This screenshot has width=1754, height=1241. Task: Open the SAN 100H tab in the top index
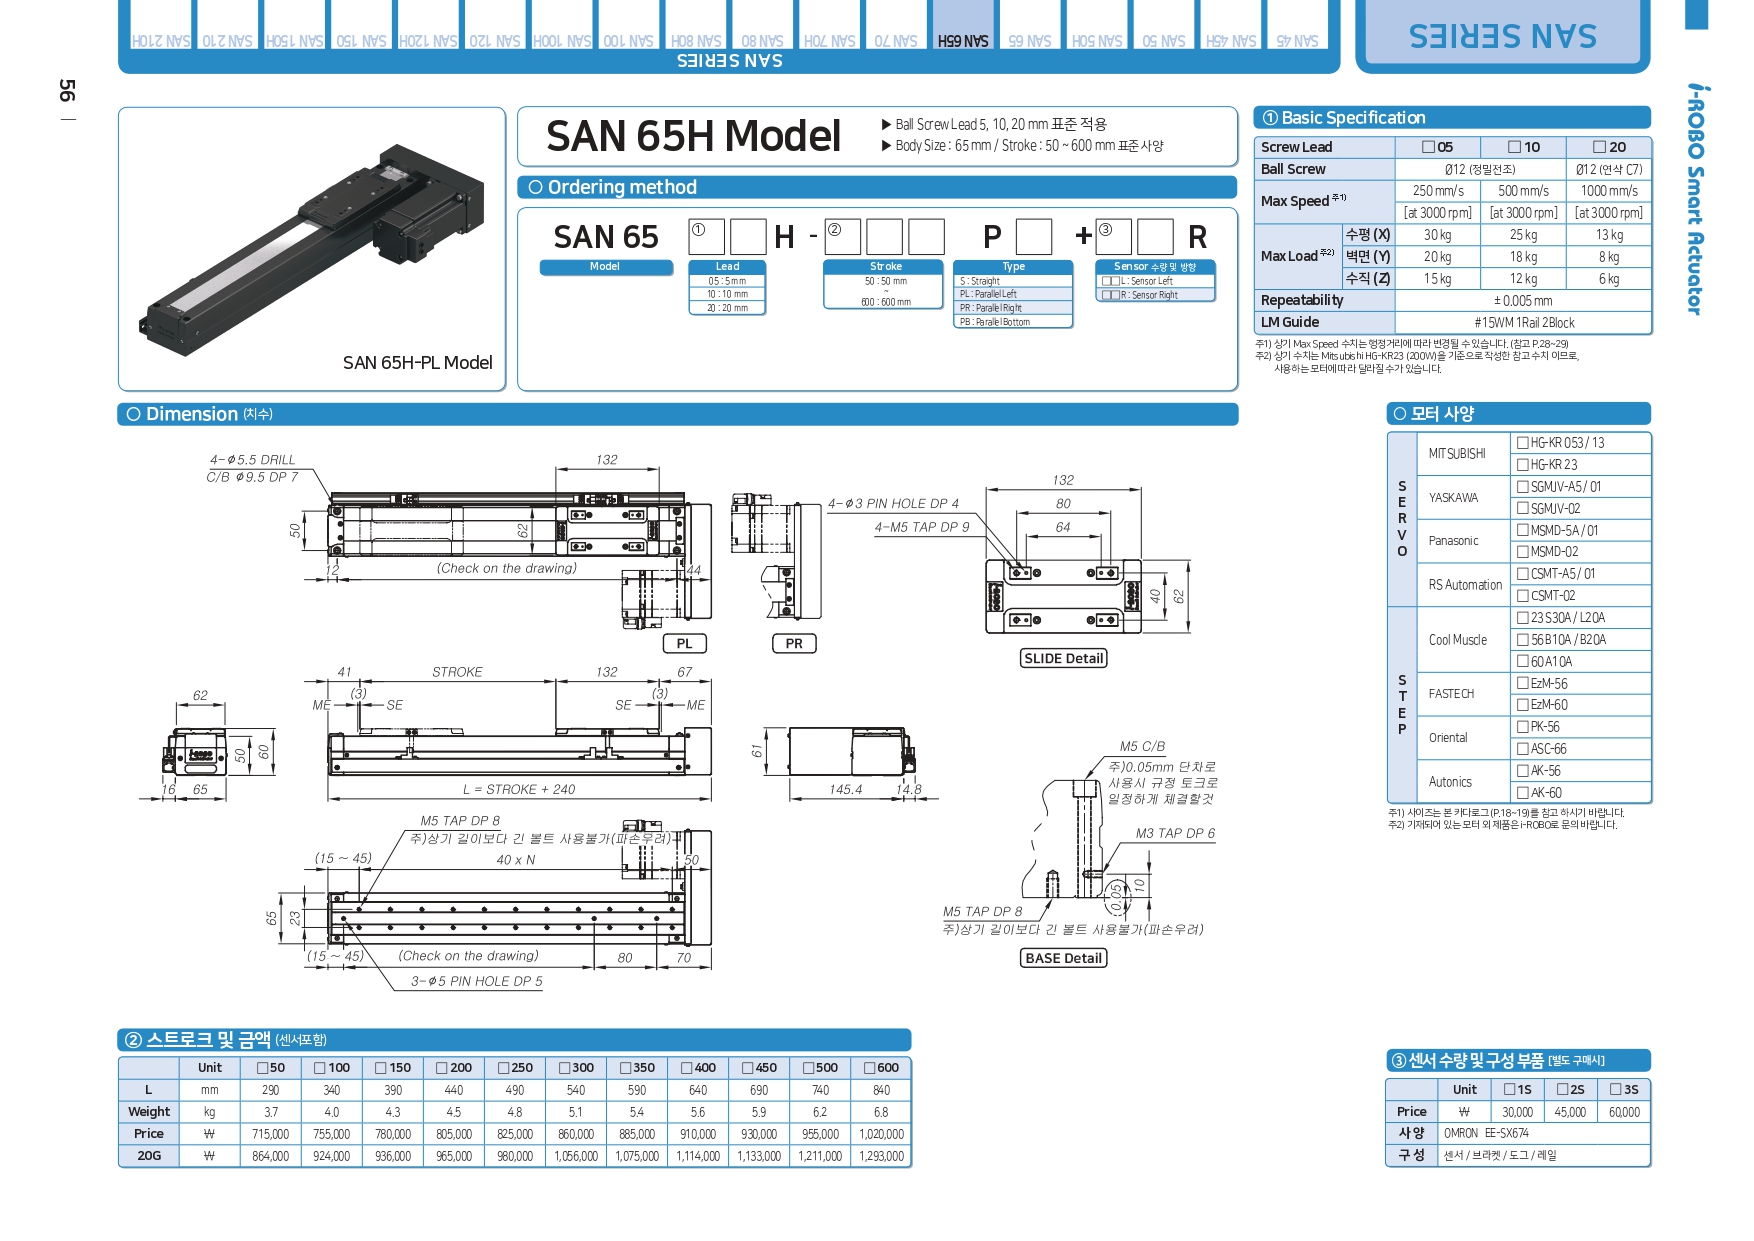(562, 27)
